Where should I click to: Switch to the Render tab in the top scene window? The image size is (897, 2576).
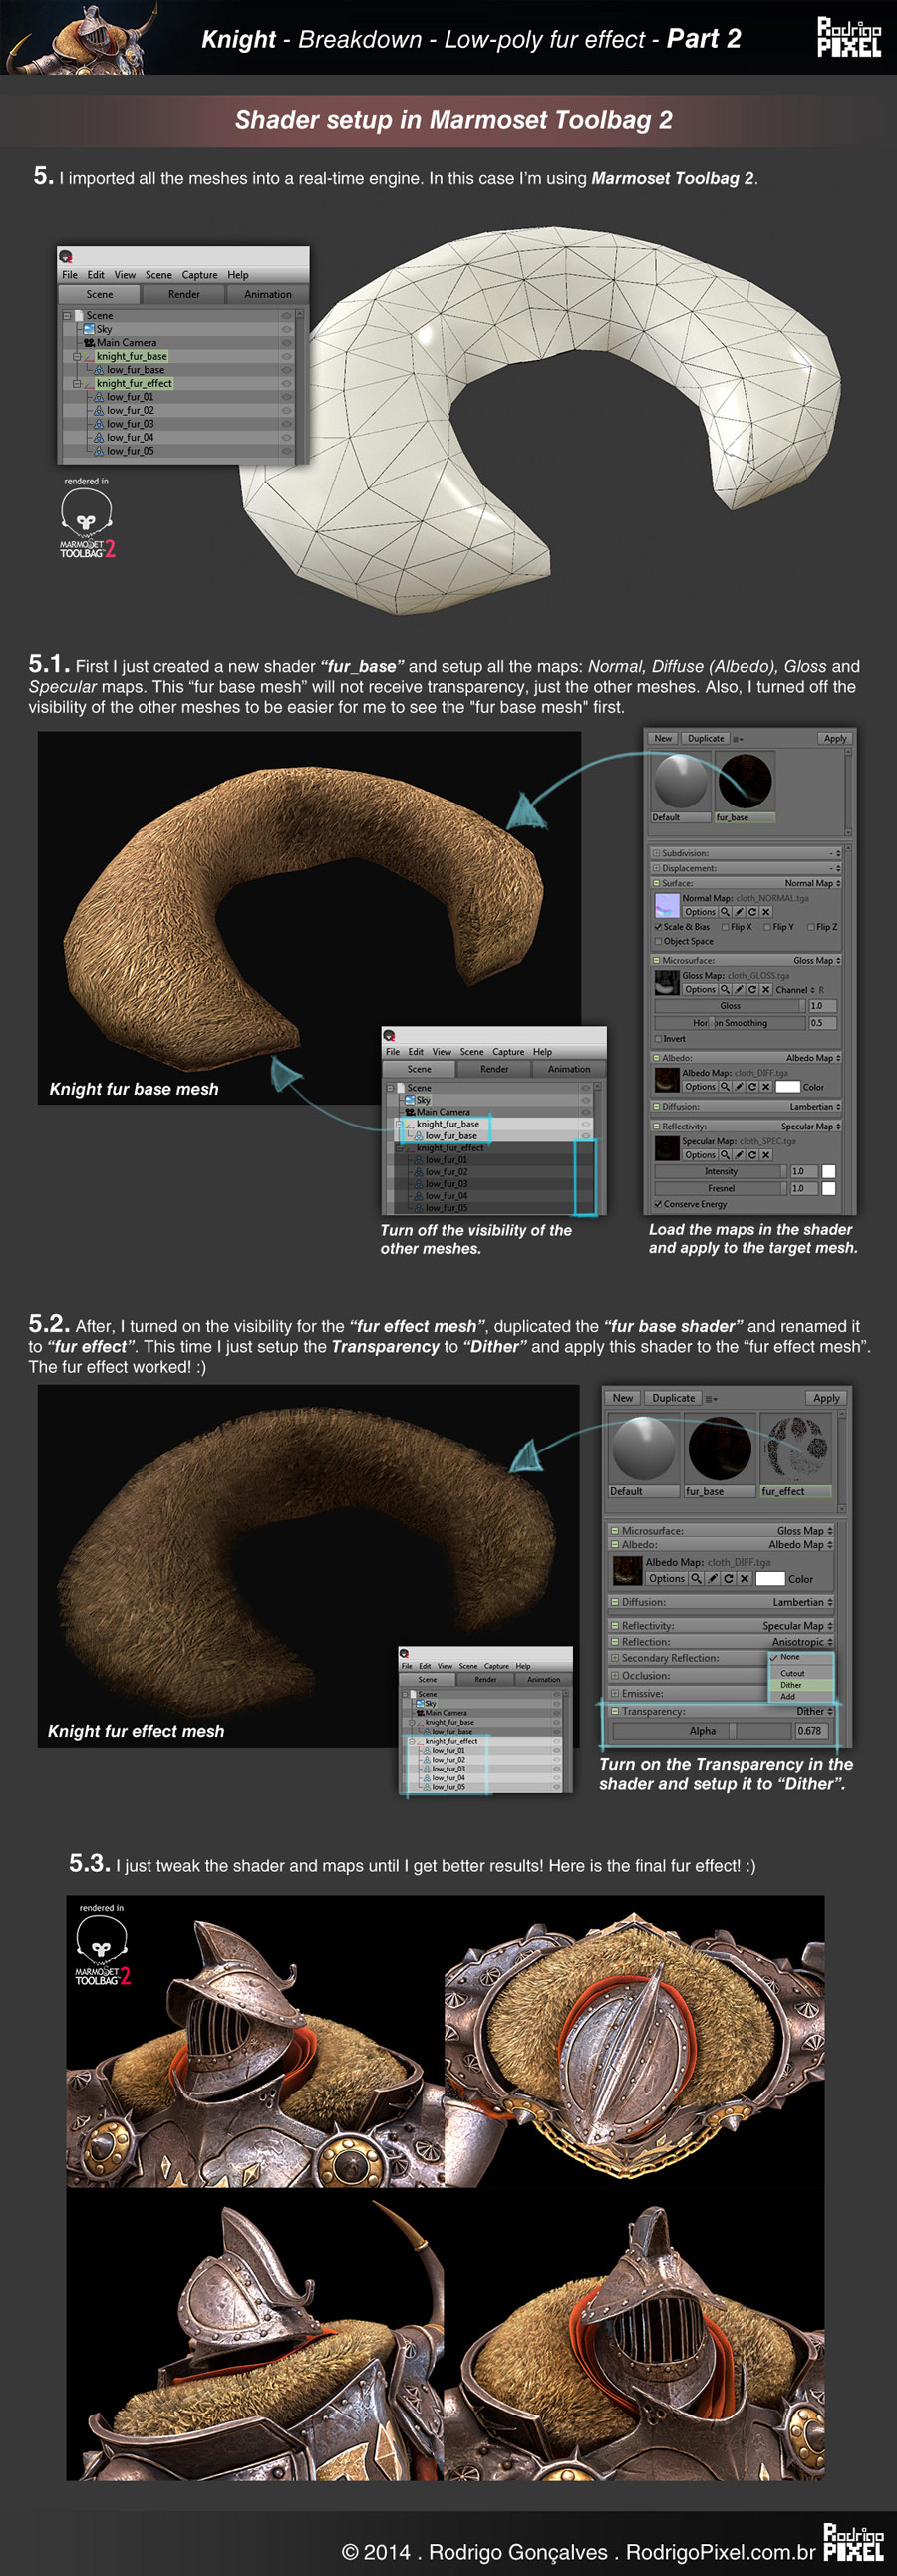[x=184, y=294]
